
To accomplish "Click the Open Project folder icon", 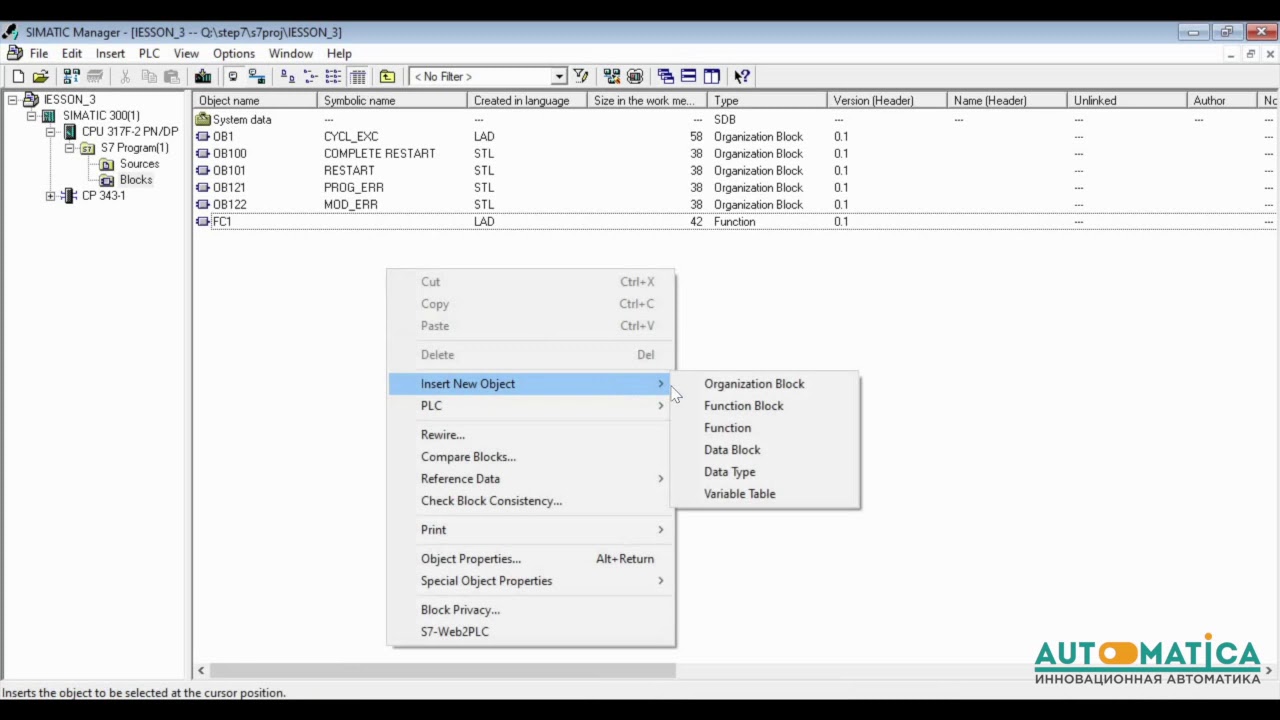I will point(40,76).
